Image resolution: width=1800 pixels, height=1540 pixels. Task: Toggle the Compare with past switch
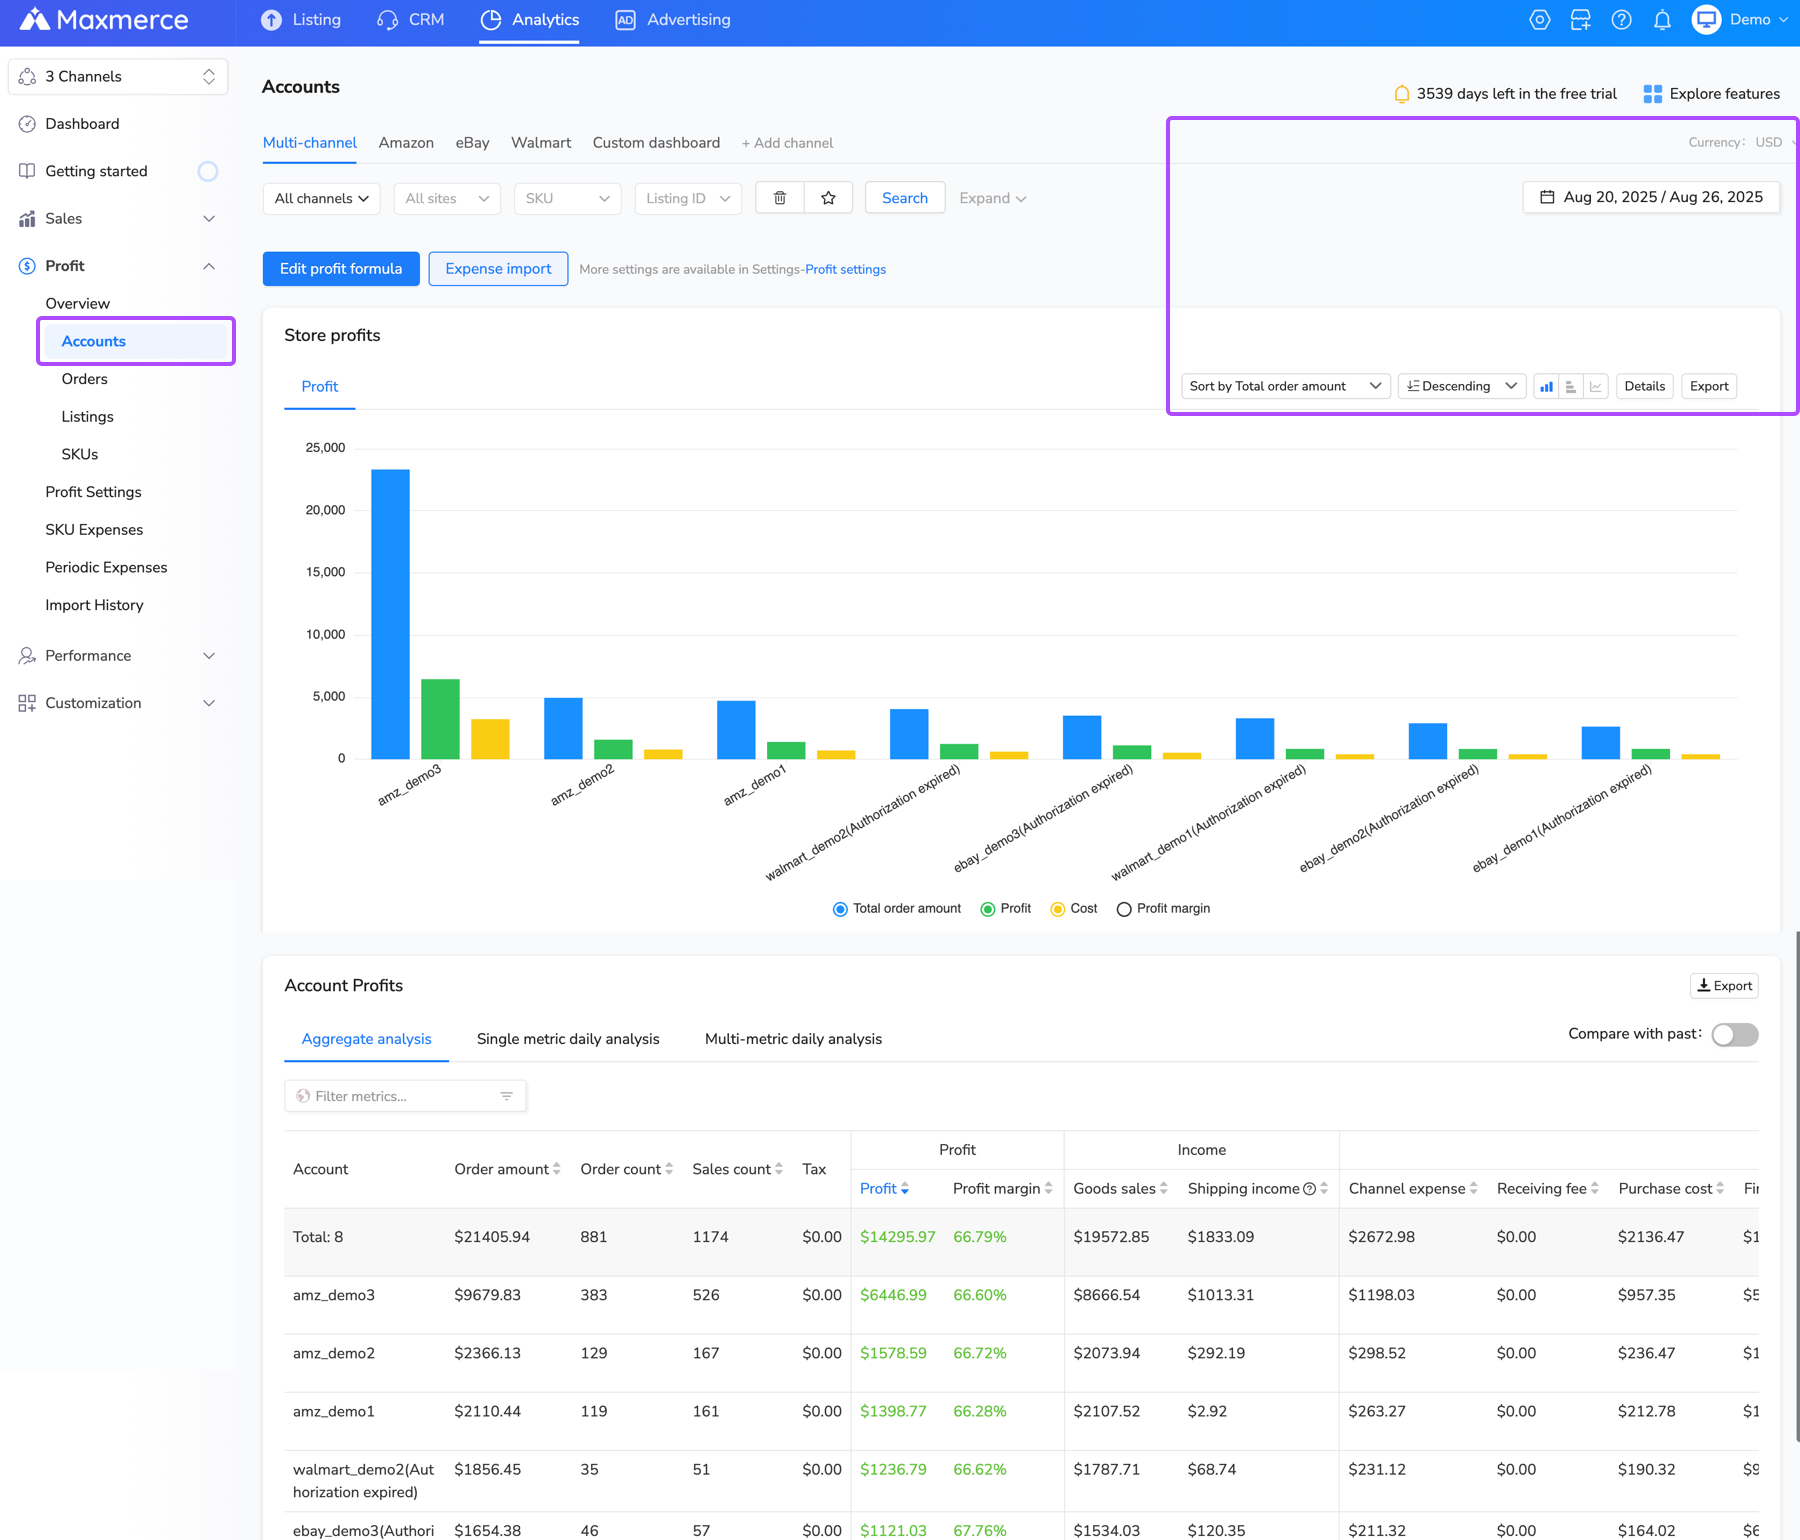pos(1735,1034)
